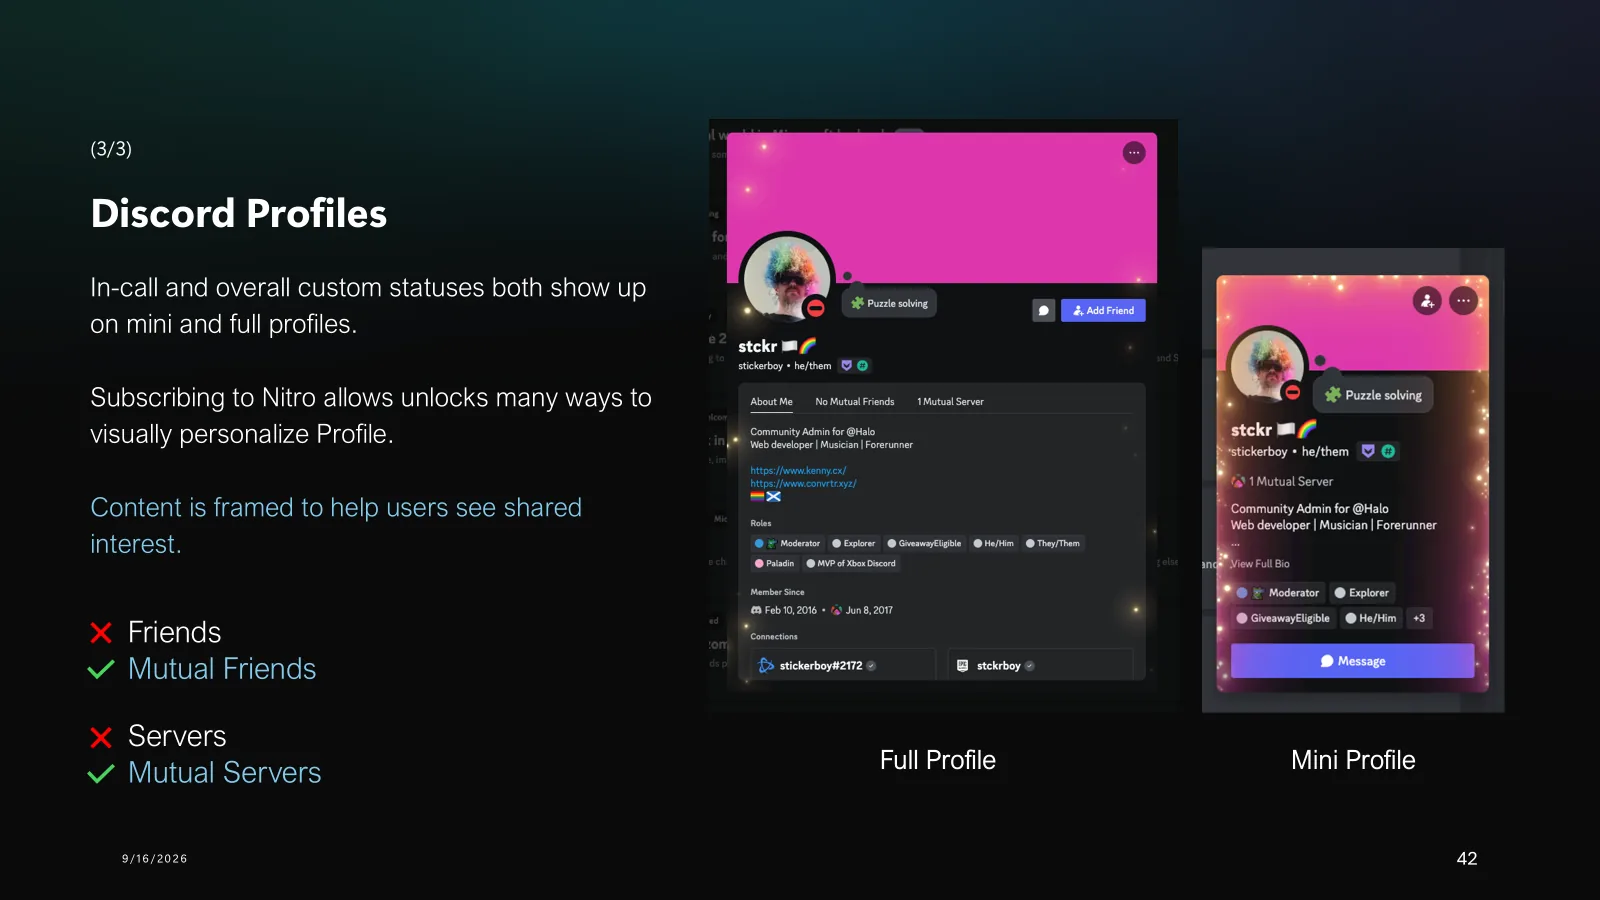
Task: Click 1 Mutual Server in the Mini Profile
Action: pos(1282,481)
